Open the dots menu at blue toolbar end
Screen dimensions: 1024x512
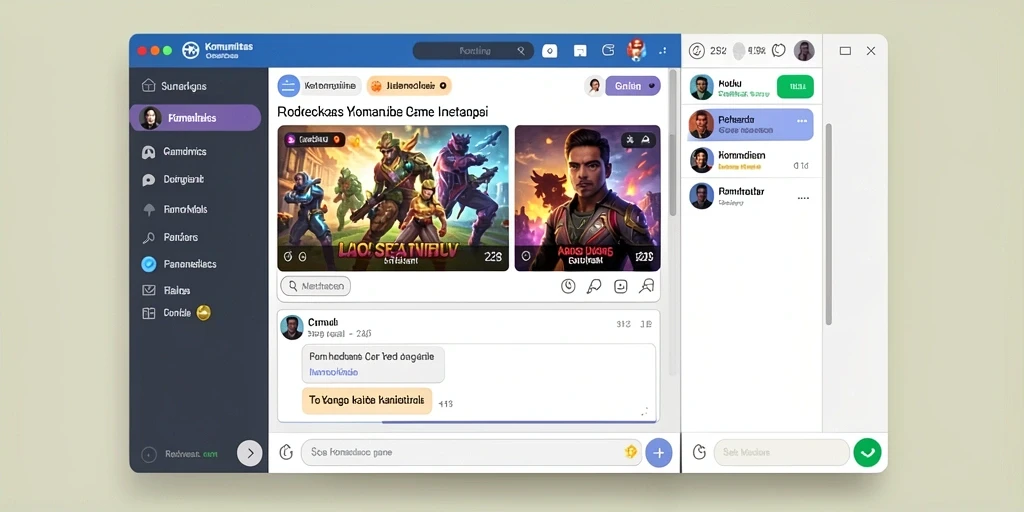(x=663, y=50)
